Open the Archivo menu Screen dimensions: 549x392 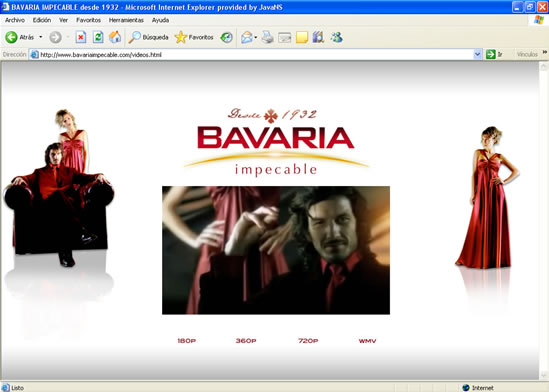15,20
